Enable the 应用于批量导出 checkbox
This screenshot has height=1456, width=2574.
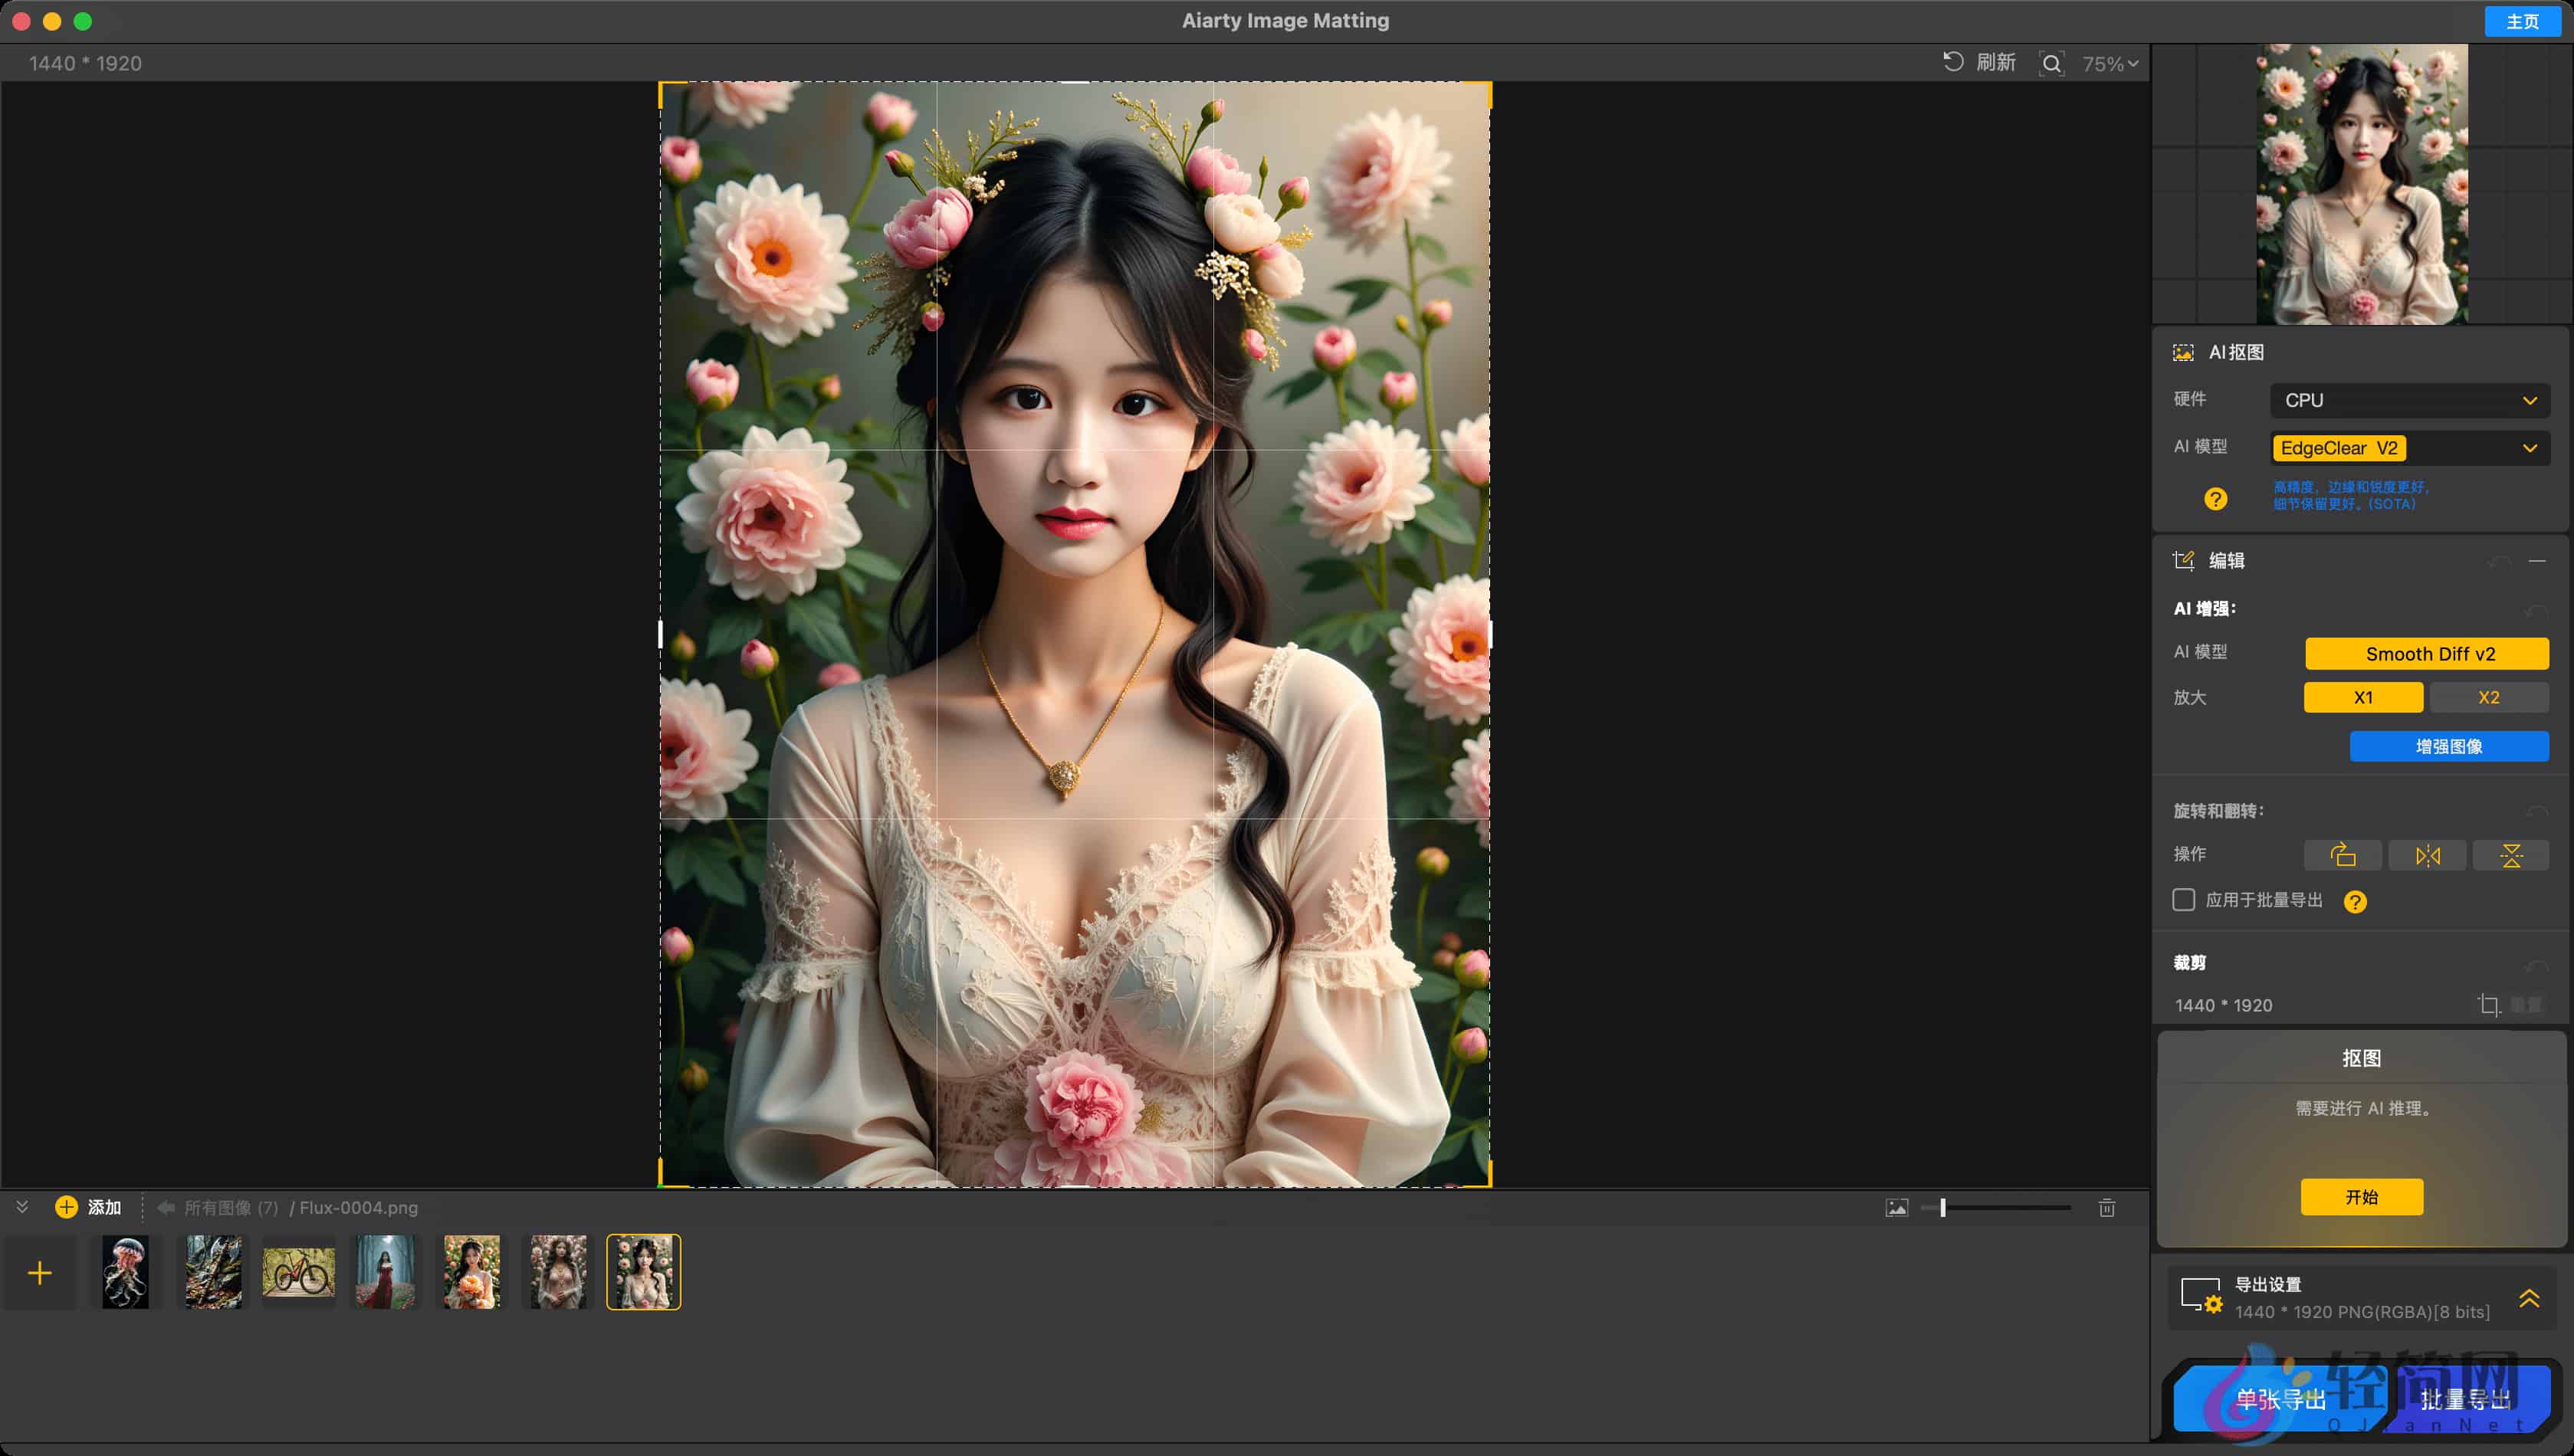point(2183,900)
